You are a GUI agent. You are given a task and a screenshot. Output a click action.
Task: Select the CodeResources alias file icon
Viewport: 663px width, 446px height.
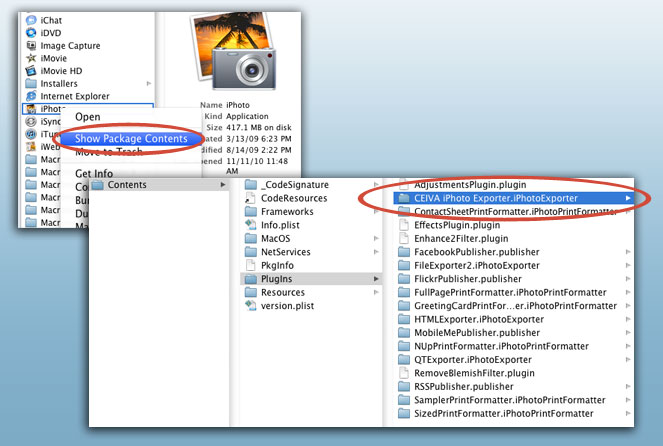point(251,198)
